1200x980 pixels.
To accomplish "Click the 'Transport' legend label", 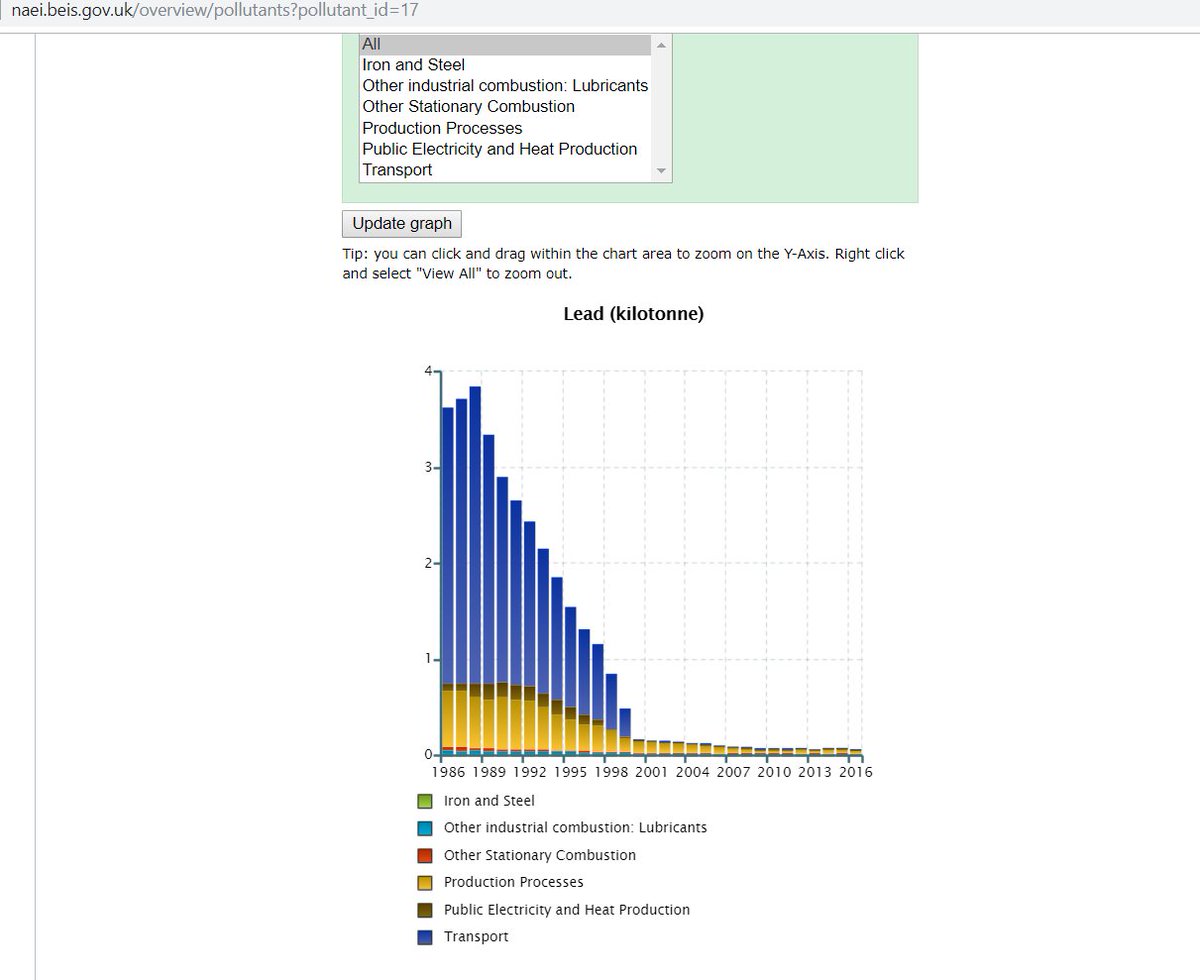I will [476, 937].
